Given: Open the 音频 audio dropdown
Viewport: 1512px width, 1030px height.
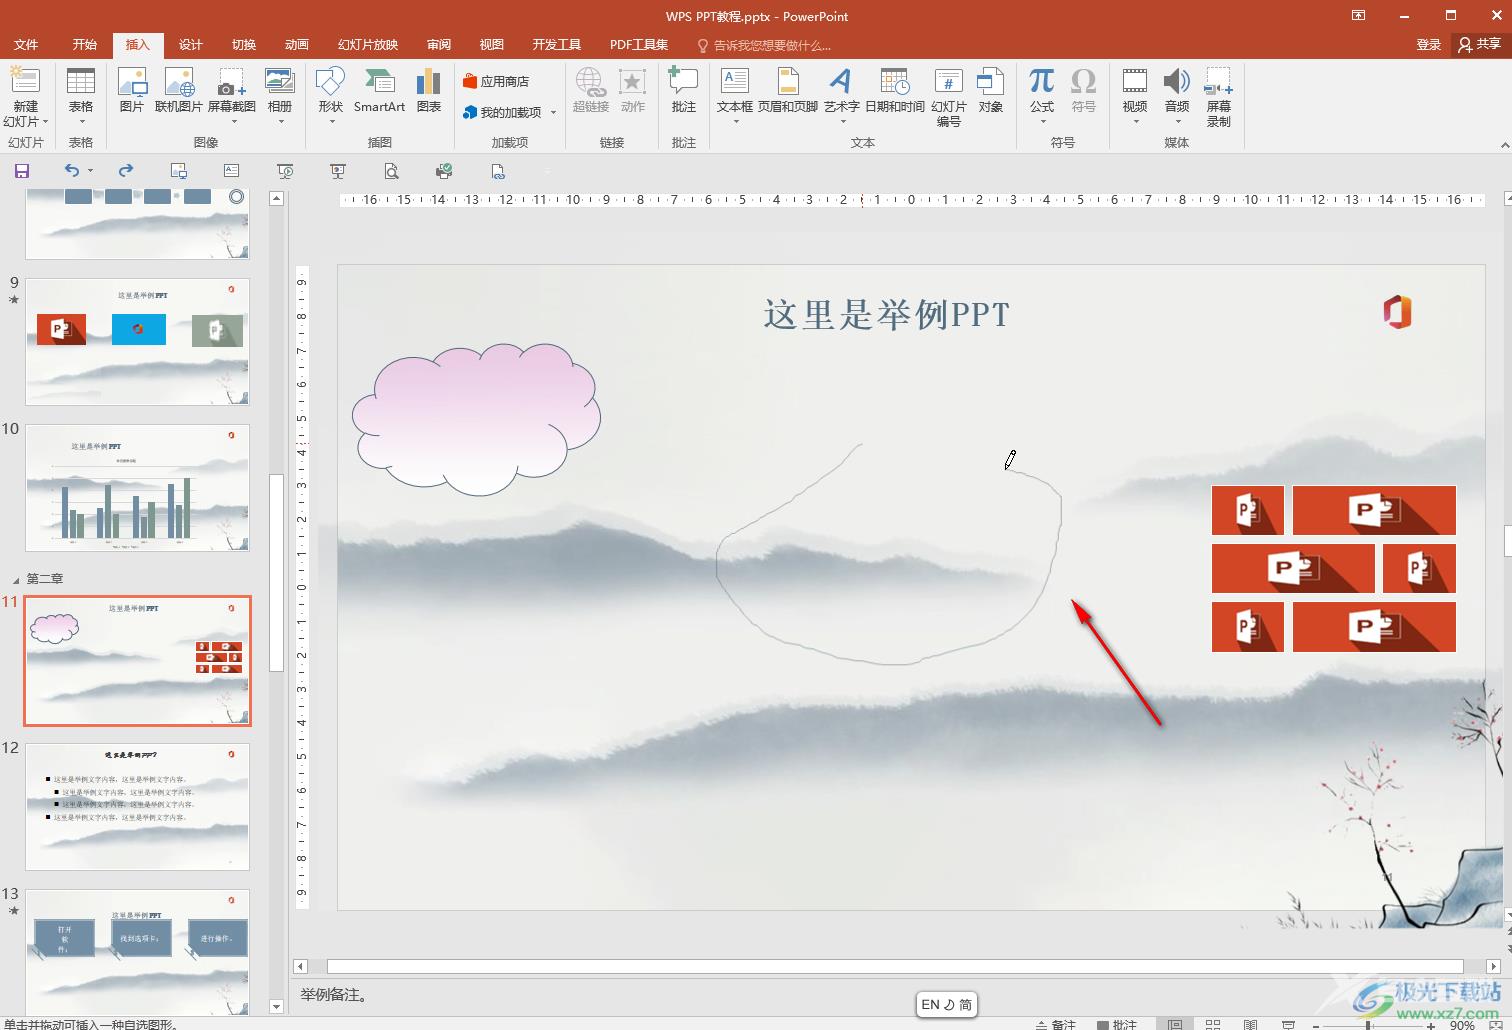Looking at the screenshot, I should (1177, 122).
